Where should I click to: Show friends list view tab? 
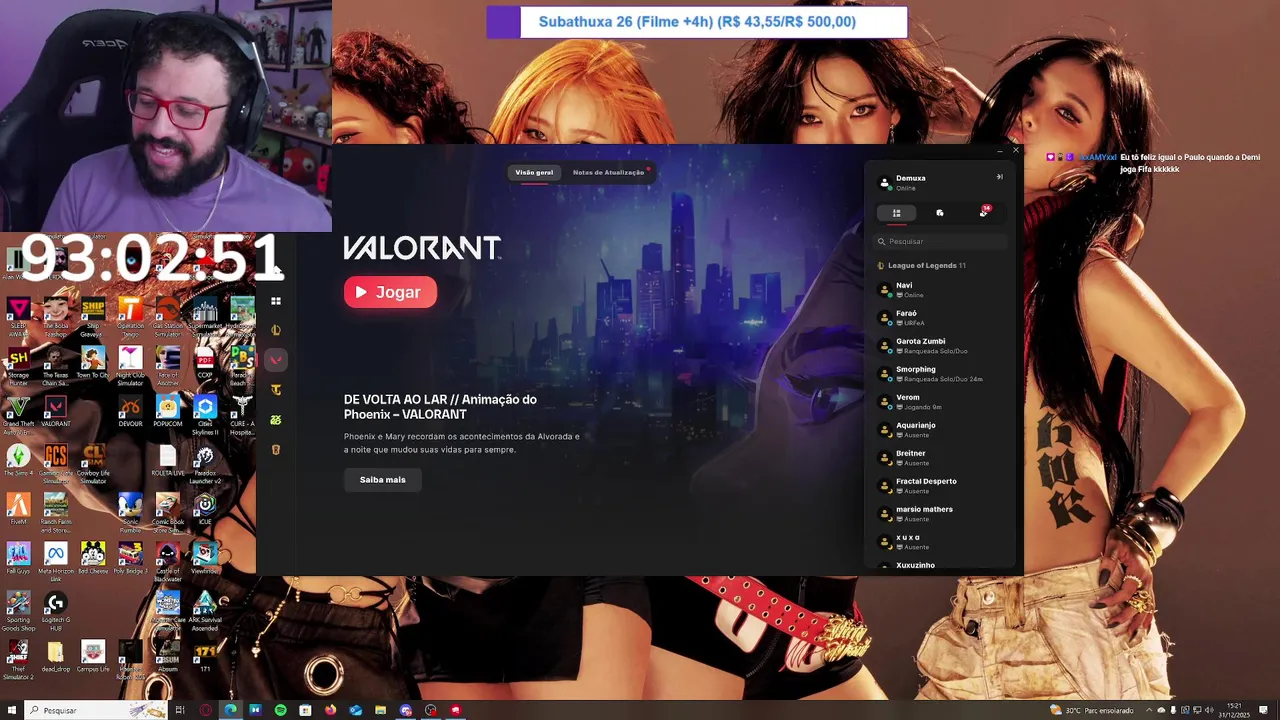tap(897, 213)
